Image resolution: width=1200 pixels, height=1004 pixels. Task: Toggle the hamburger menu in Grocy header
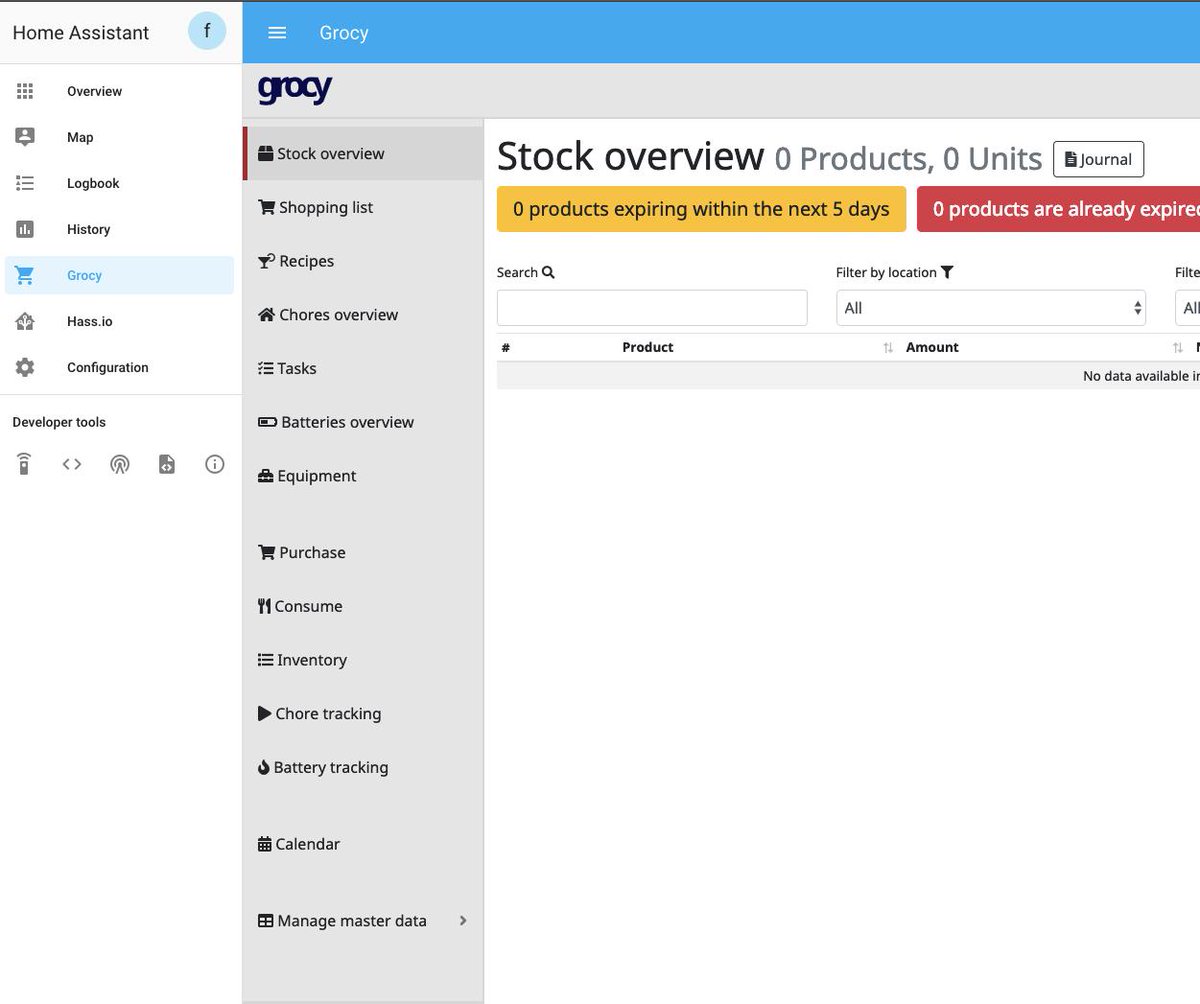277,33
